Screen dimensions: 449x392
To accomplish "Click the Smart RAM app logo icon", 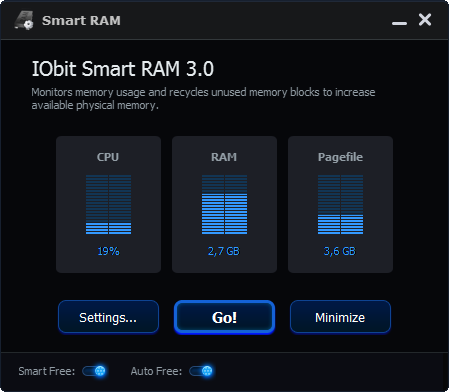I will pos(24,20).
